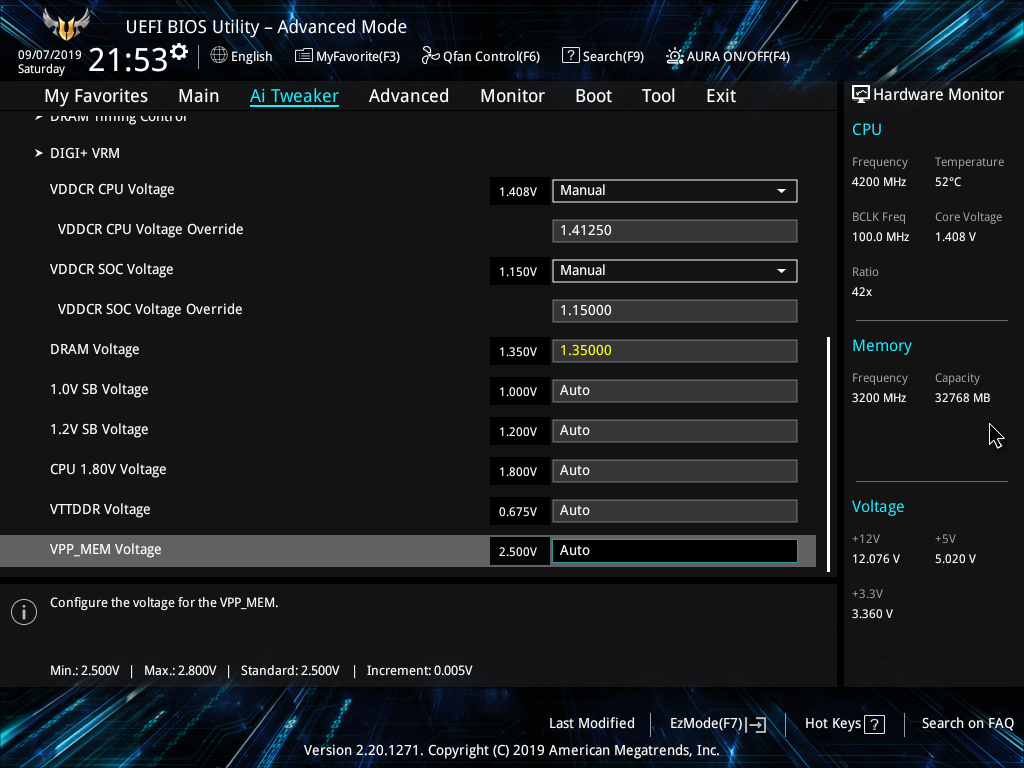Click the 0.675V VTTDDR readout
The width and height of the screenshot is (1024, 768).
pyautogui.click(x=519, y=511)
